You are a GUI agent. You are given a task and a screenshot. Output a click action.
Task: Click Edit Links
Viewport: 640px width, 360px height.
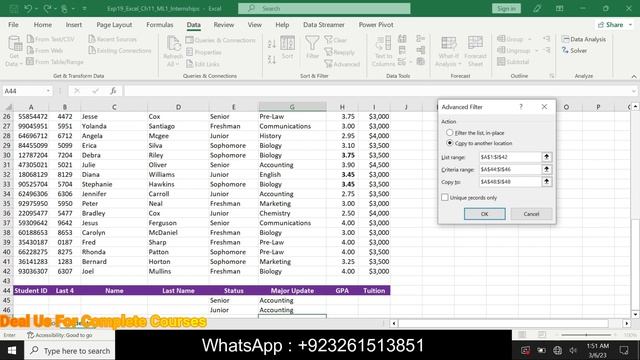203,64
